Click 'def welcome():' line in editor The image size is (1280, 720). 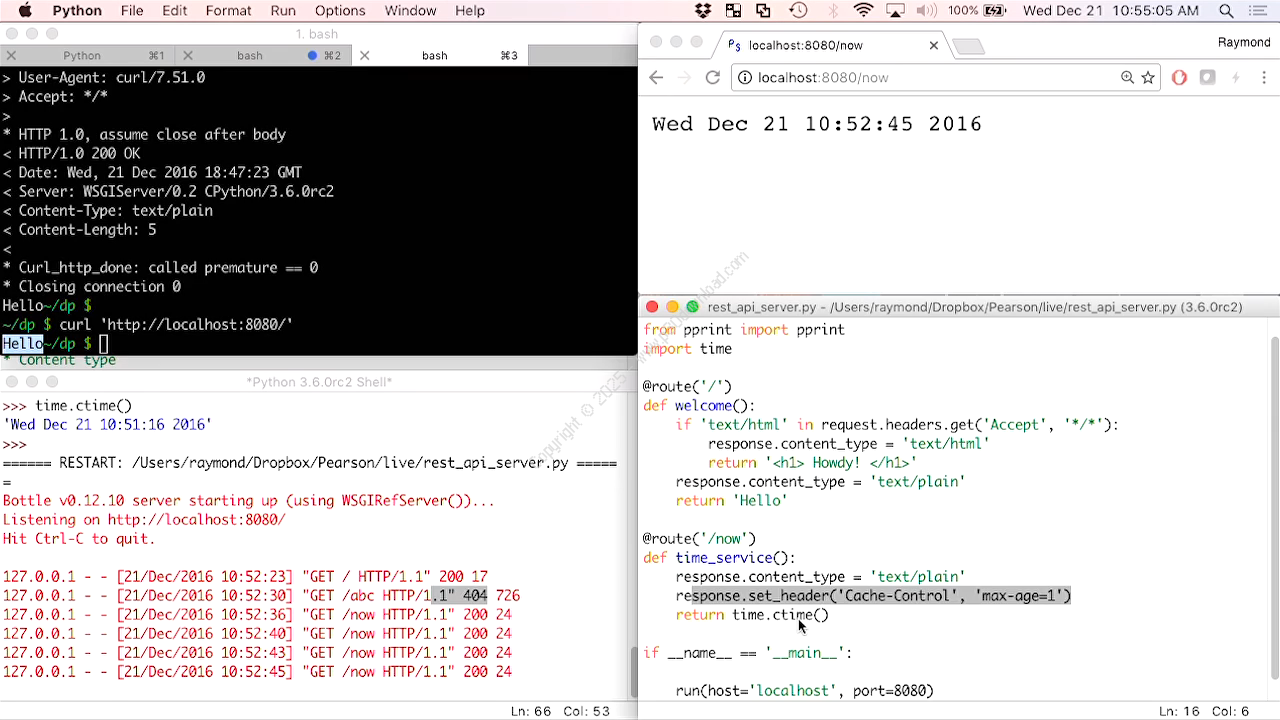pyautogui.click(x=699, y=406)
